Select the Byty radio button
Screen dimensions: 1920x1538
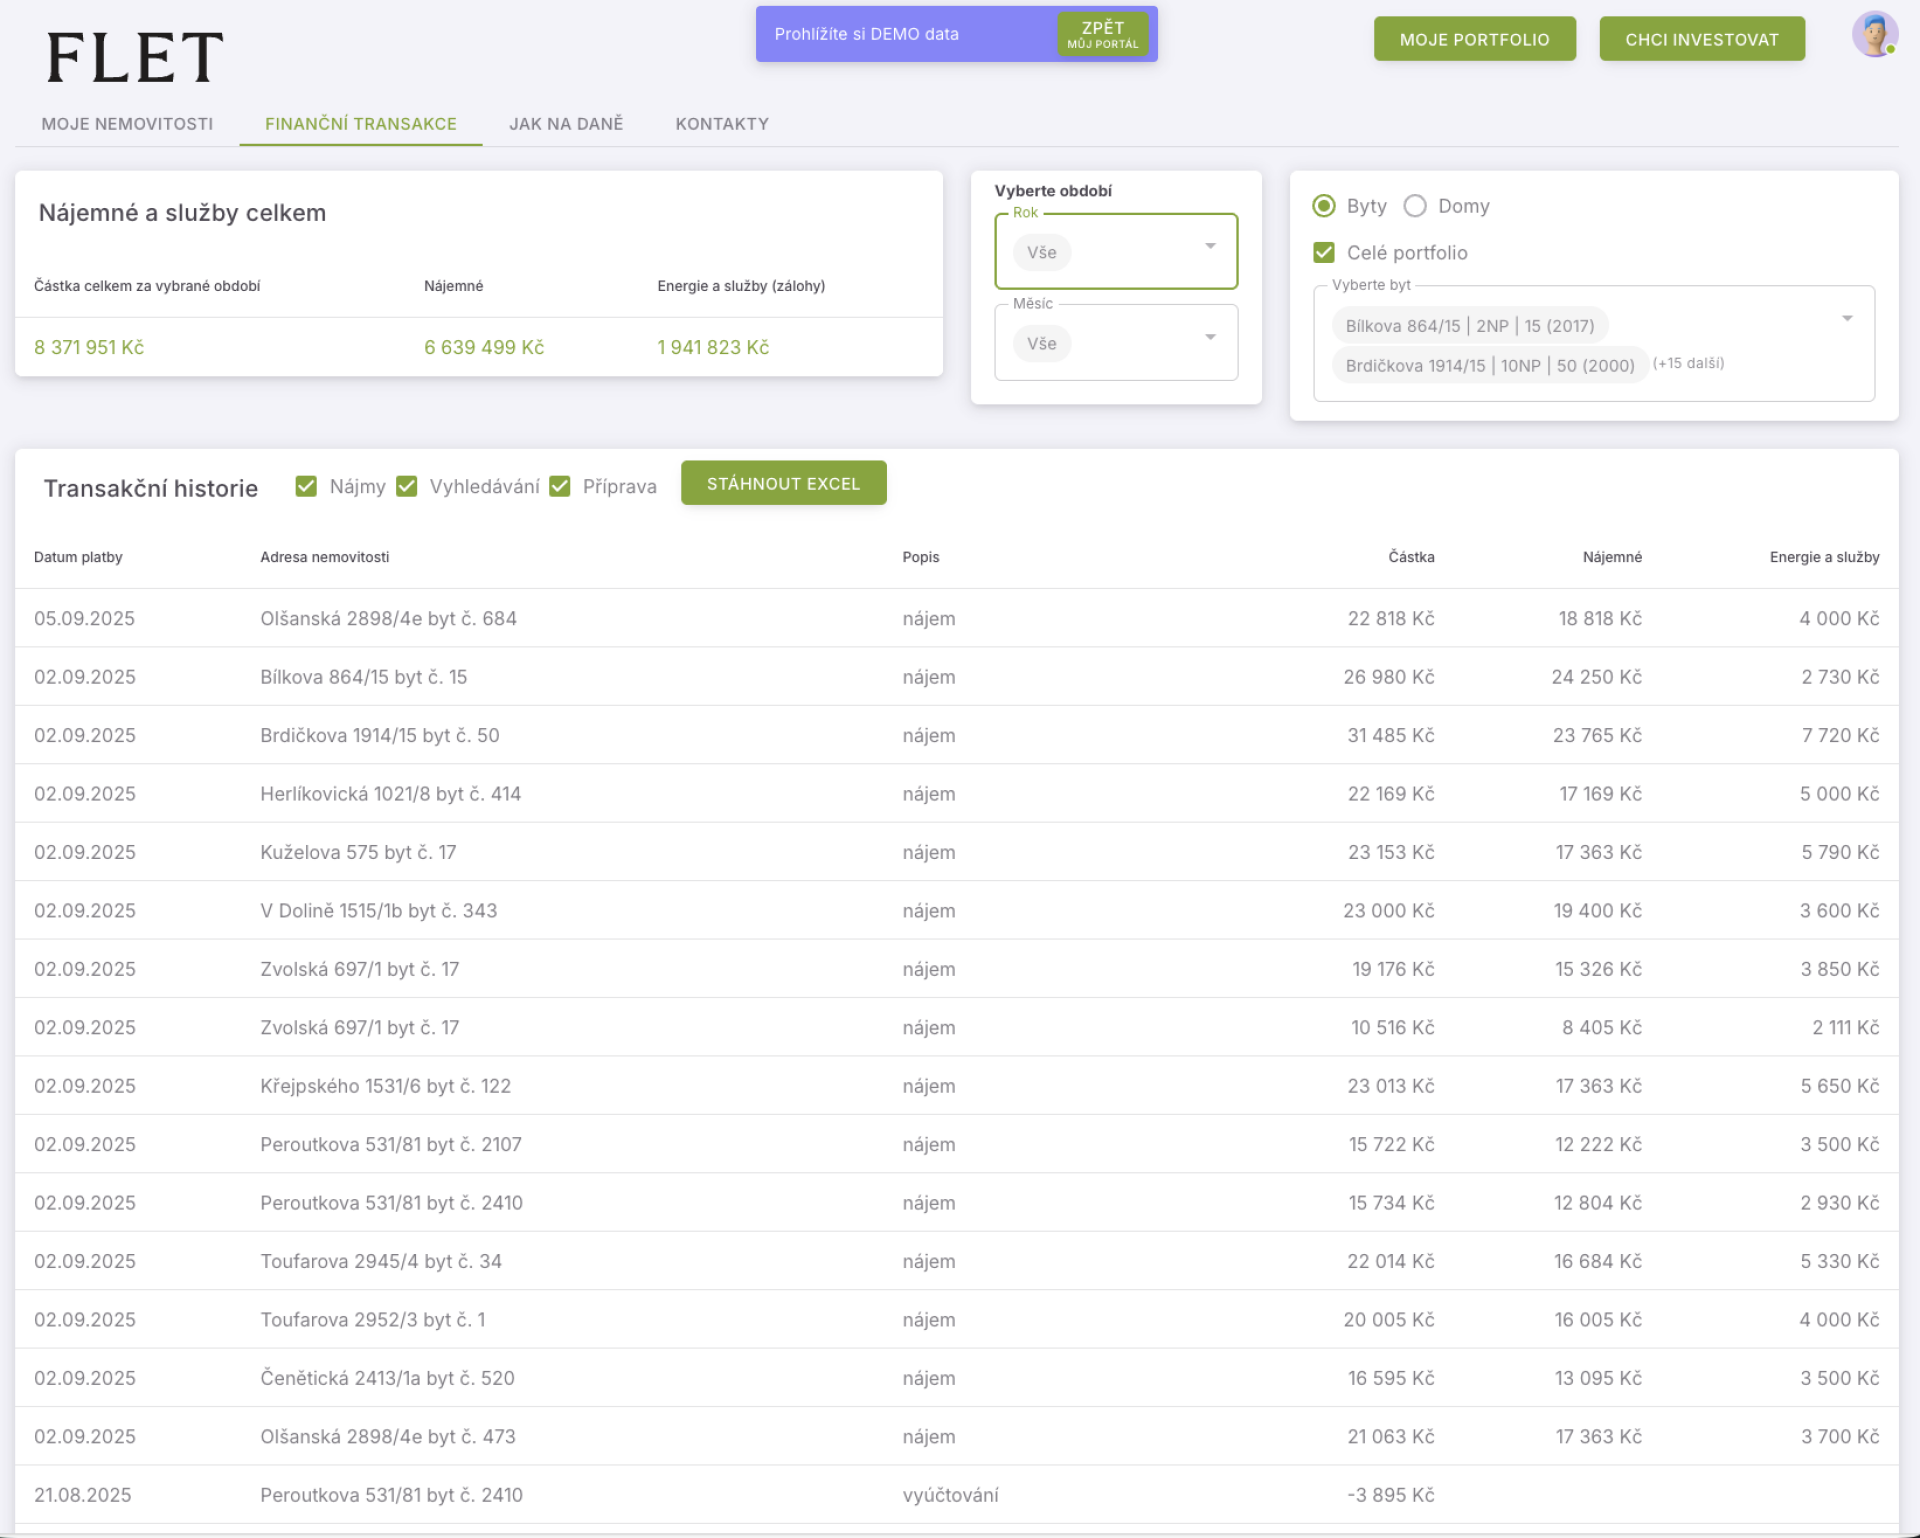pos(1324,206)
